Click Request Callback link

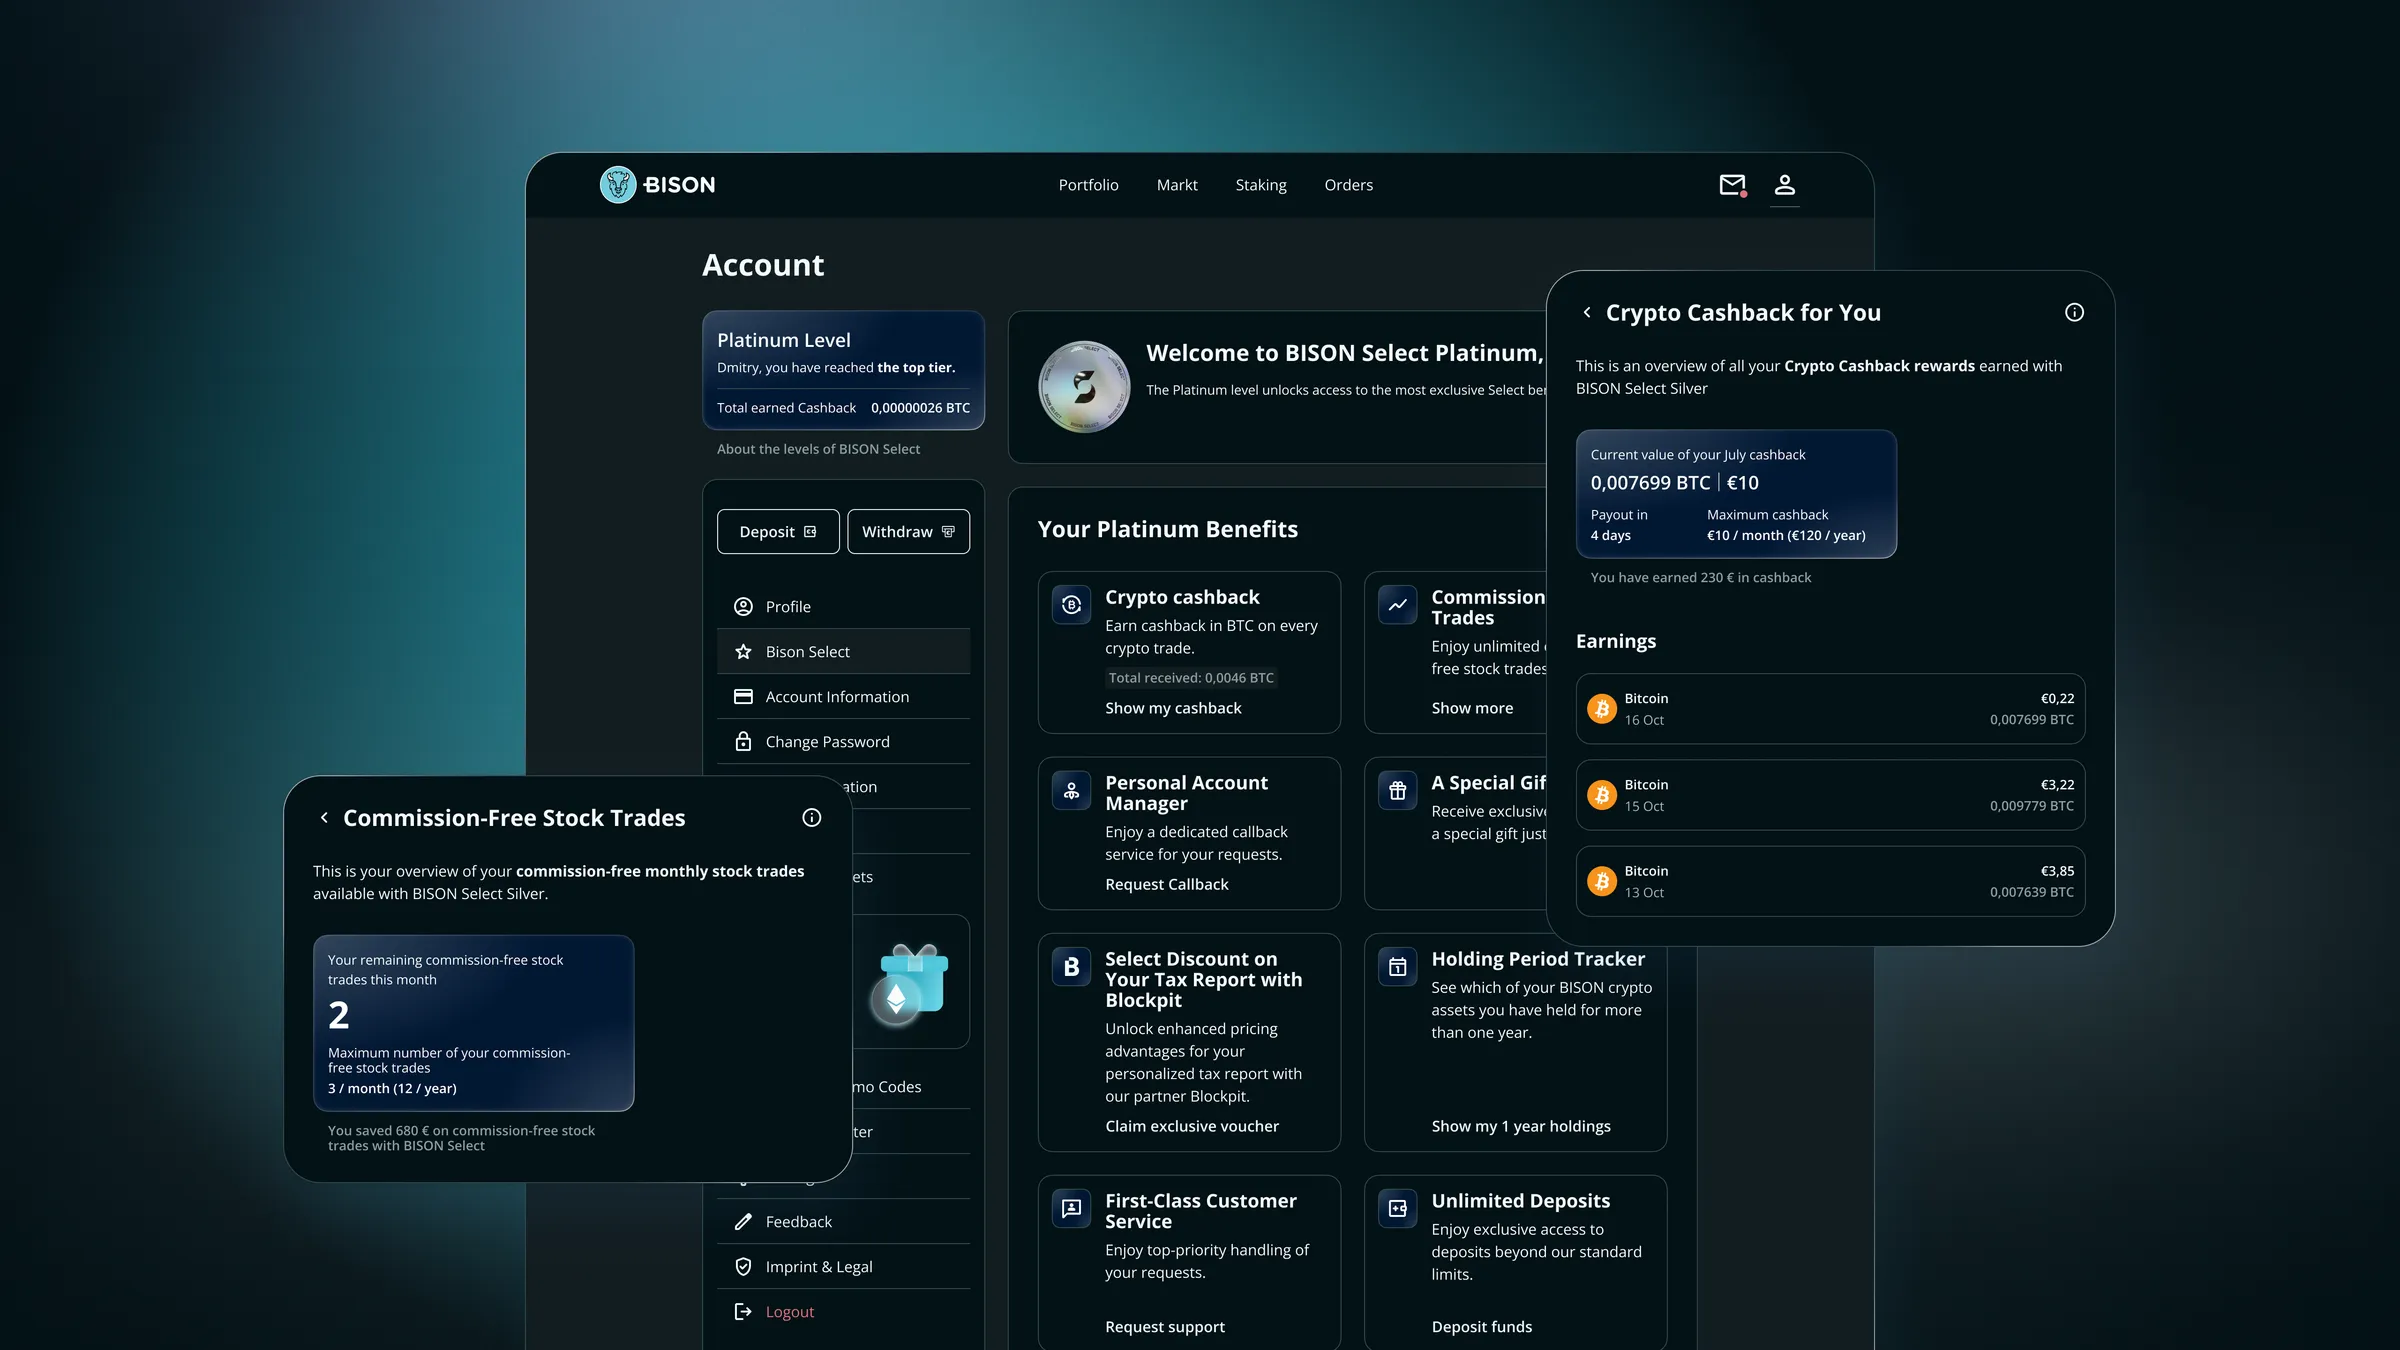point(1167,884)
